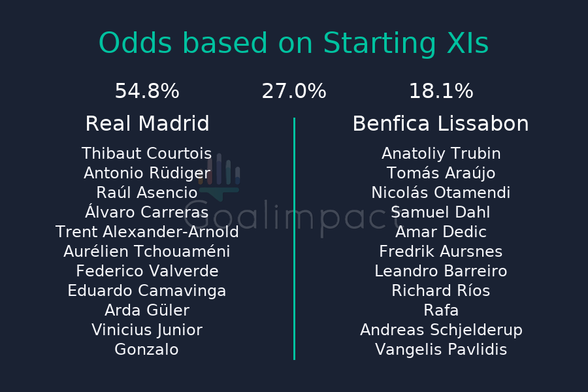The image size is (588, 392).
Task: Select Andreas Schjelderup in the lineup
Action: pos(441,330)
